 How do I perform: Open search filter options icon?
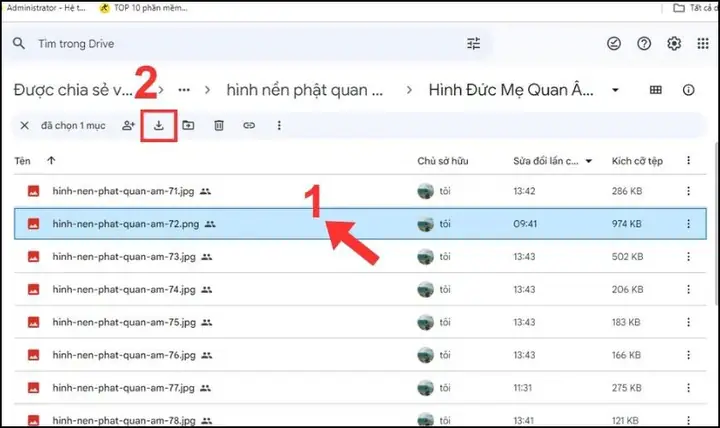pos(473,44)
